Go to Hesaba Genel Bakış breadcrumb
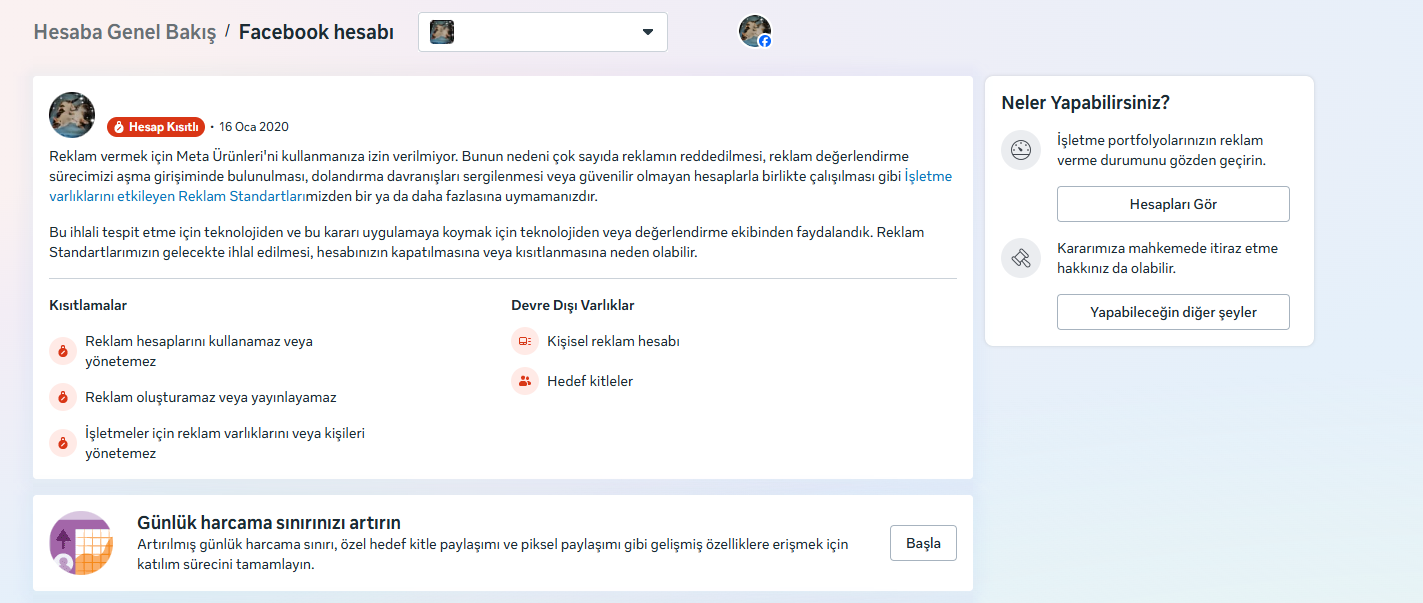 tap(125, 32)
